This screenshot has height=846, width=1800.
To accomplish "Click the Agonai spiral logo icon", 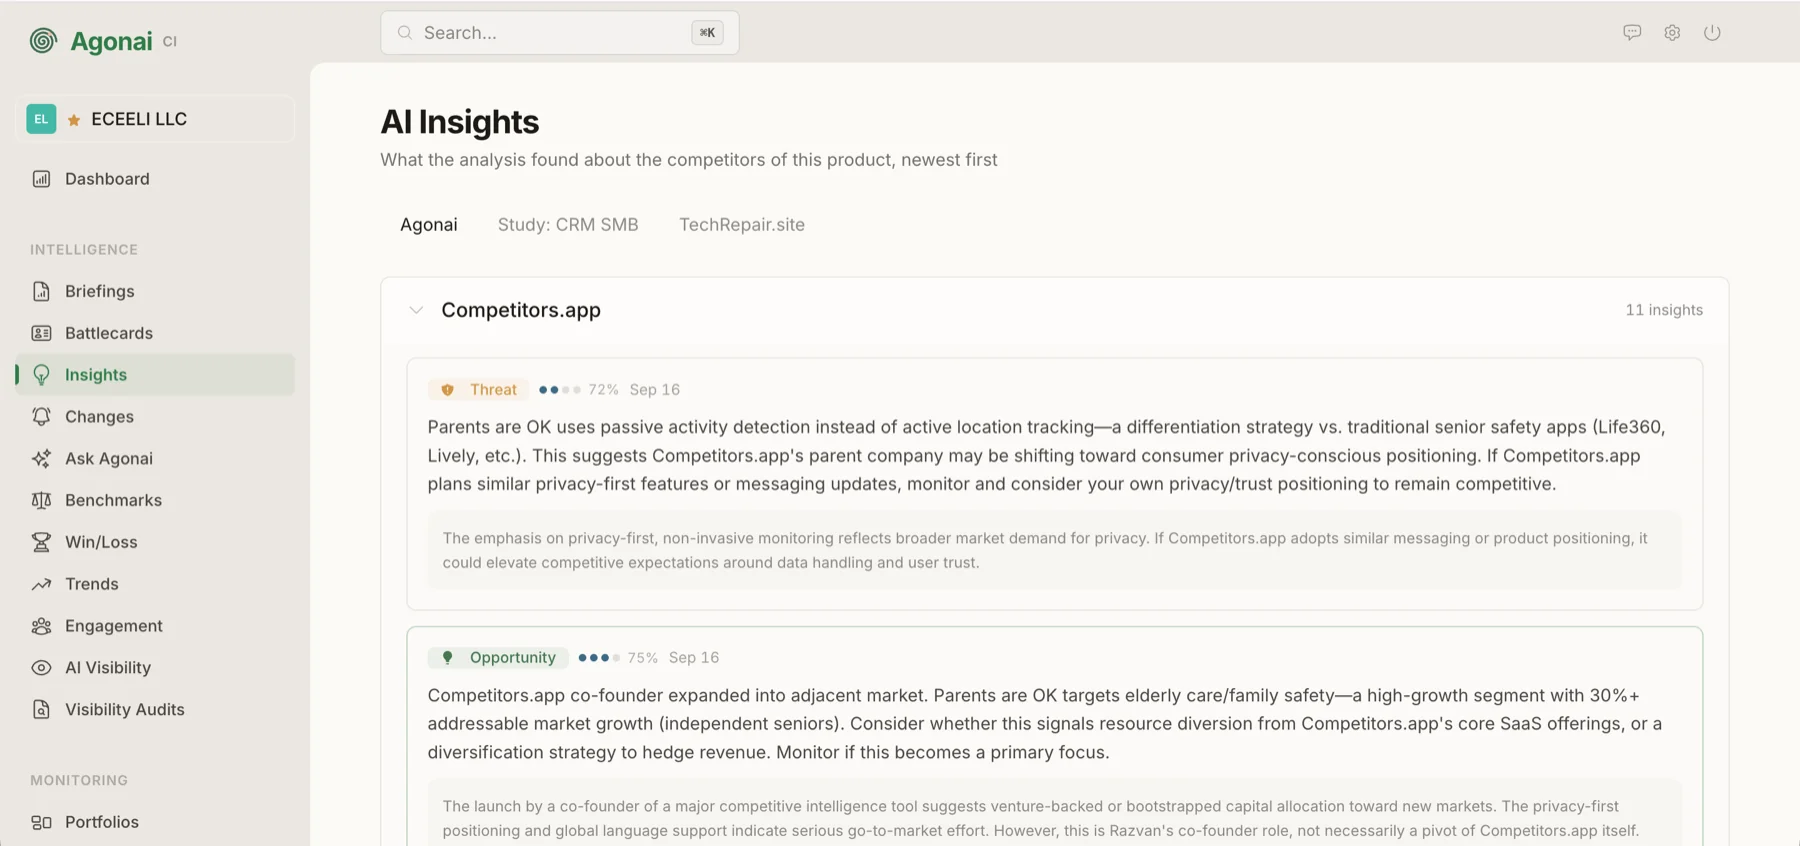I will pyautogui.click(x=43, y=40).
